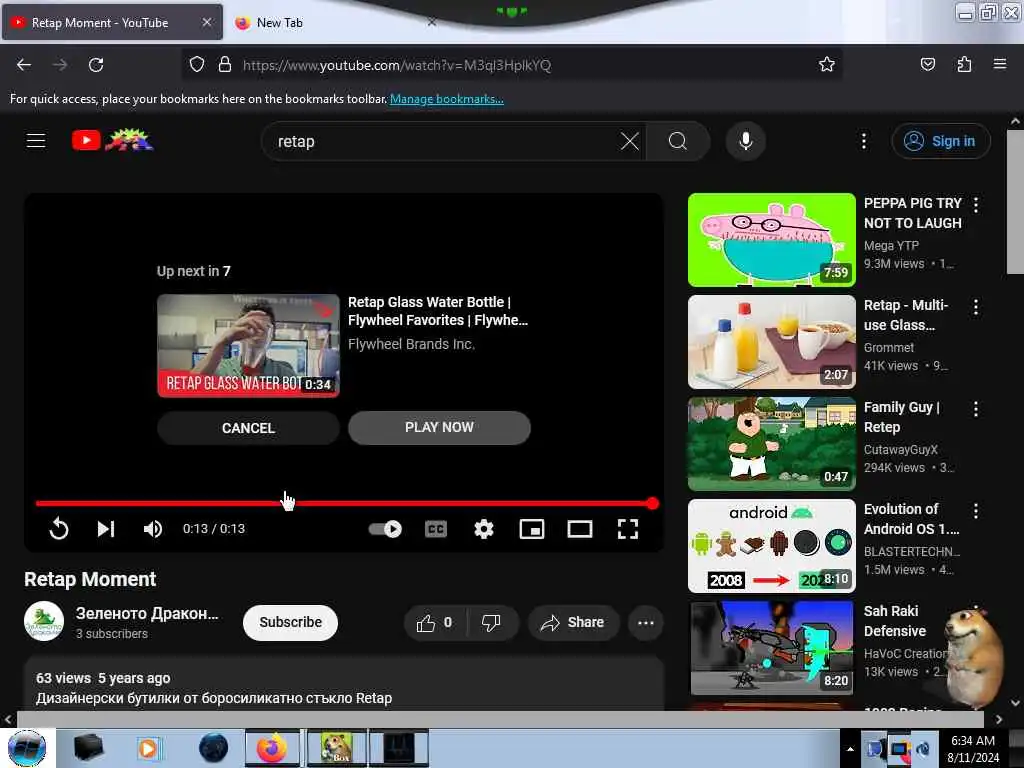Click the red scrubber handle at end
The width and height of the screenshot is (1024, 768).
click(652, 504)
